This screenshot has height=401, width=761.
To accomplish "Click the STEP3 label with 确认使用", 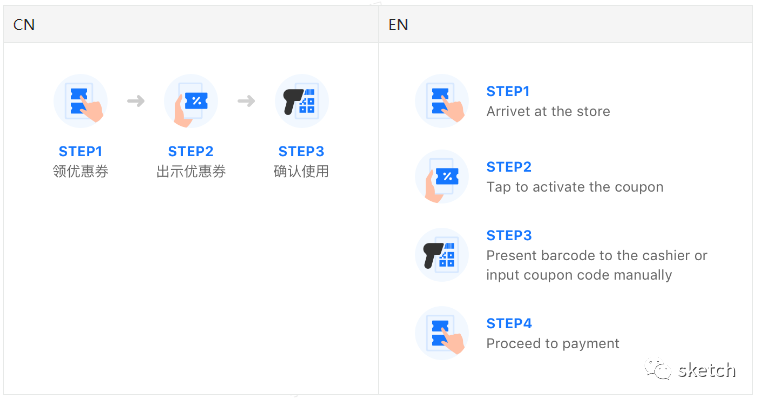I will [301, 152].
